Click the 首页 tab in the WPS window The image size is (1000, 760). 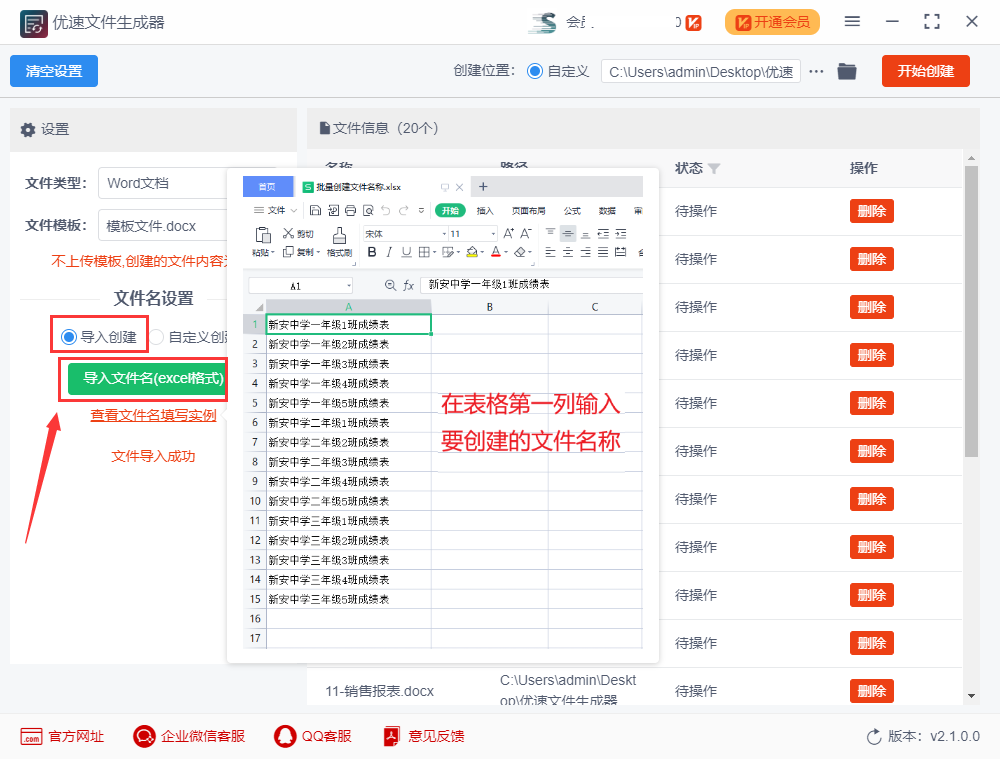tap(266, 187)
